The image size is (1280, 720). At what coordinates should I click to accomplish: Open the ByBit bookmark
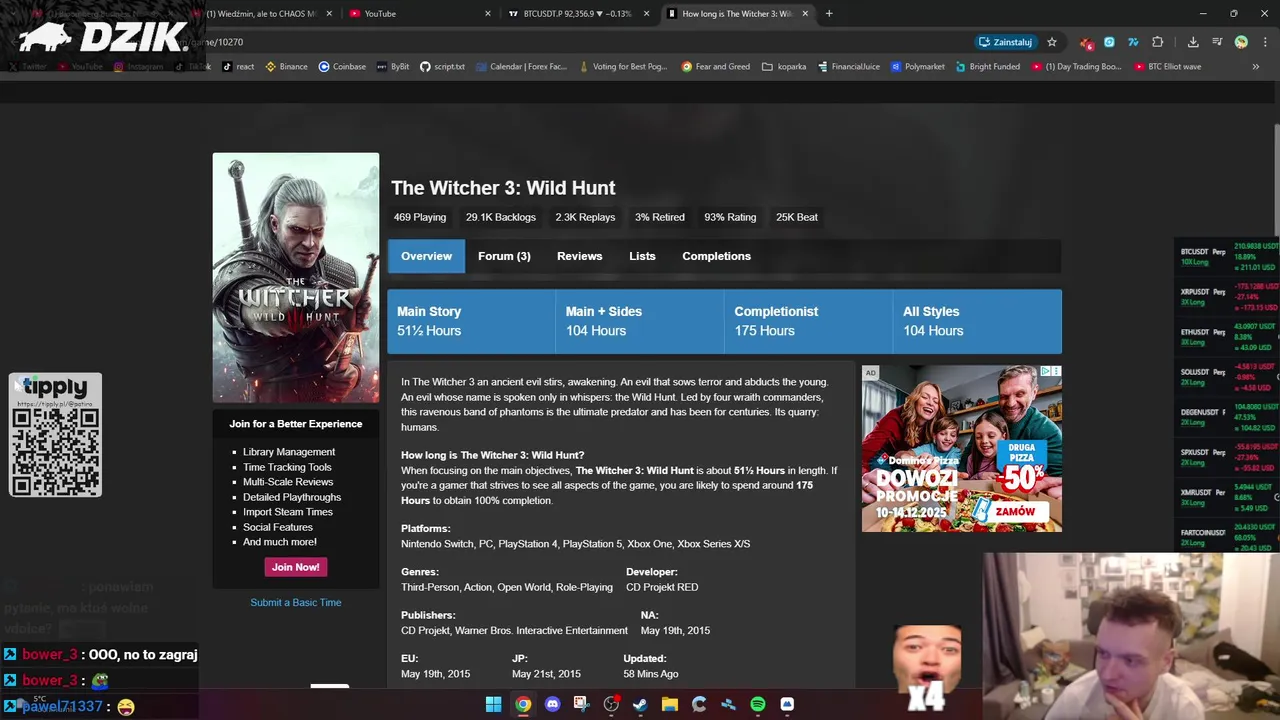[393, 67]
